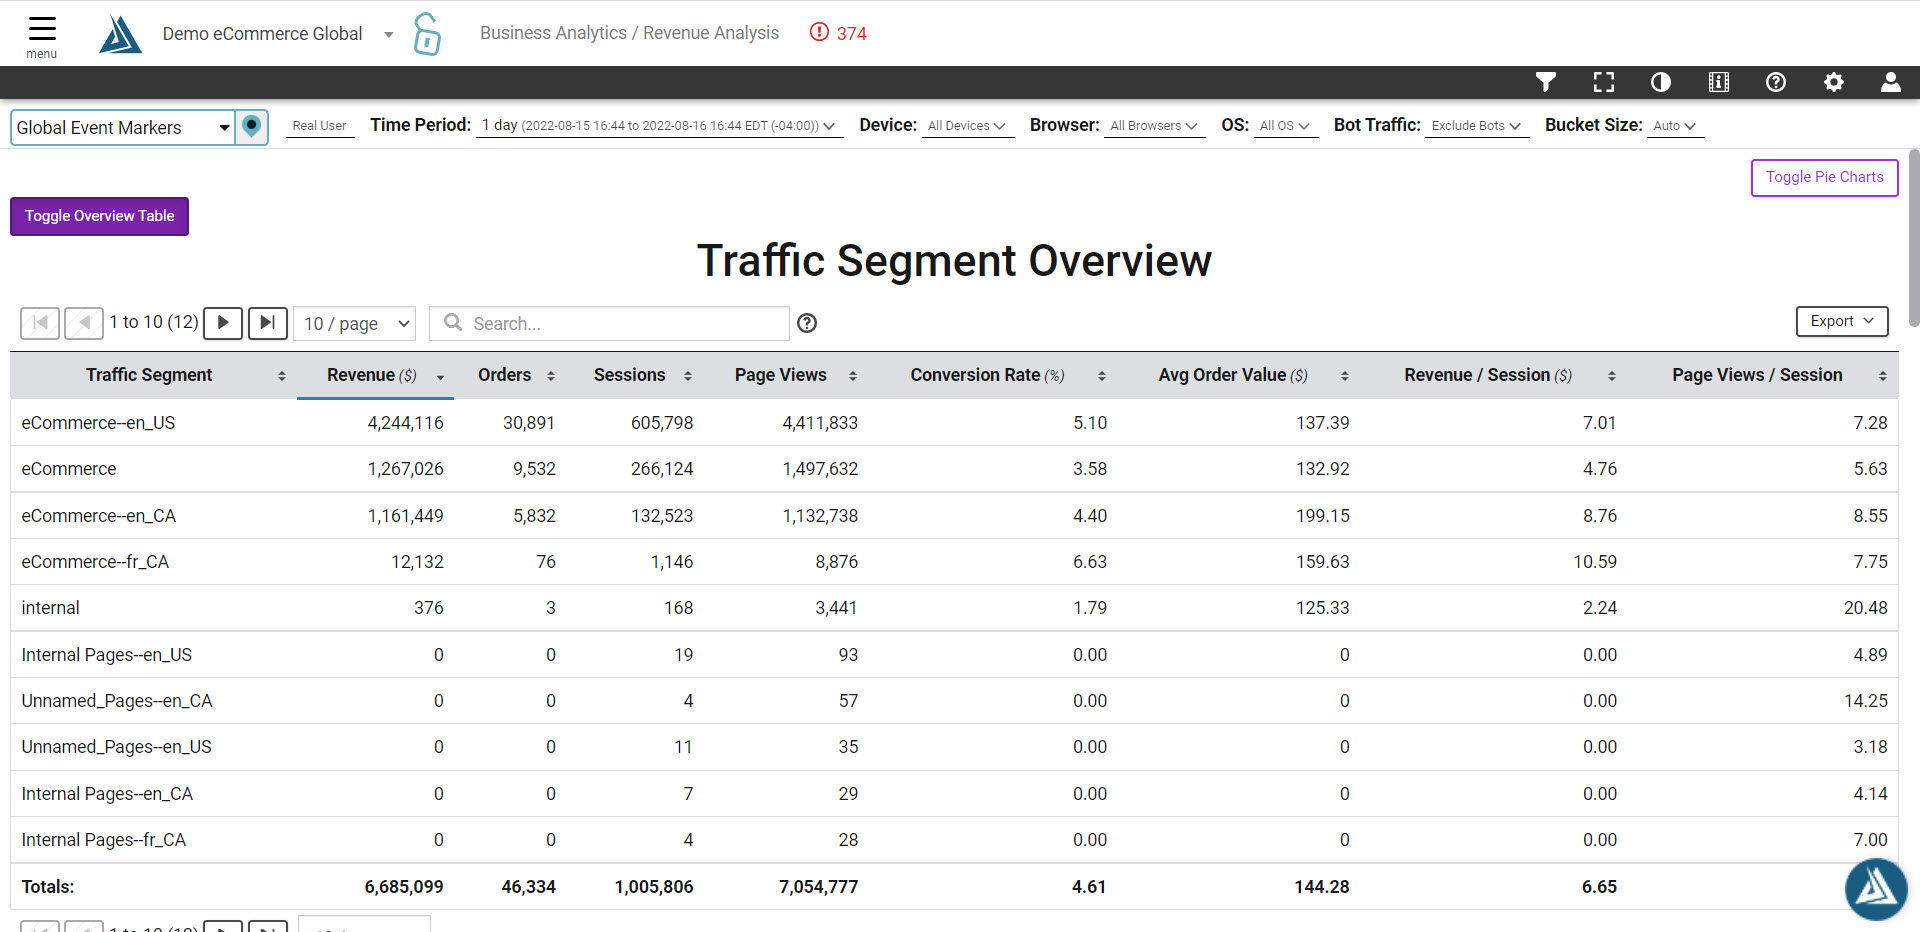This screenshot has height=932, width=1920.
Task: Click the Blue Triangle logo
Action: coord(120,34)
